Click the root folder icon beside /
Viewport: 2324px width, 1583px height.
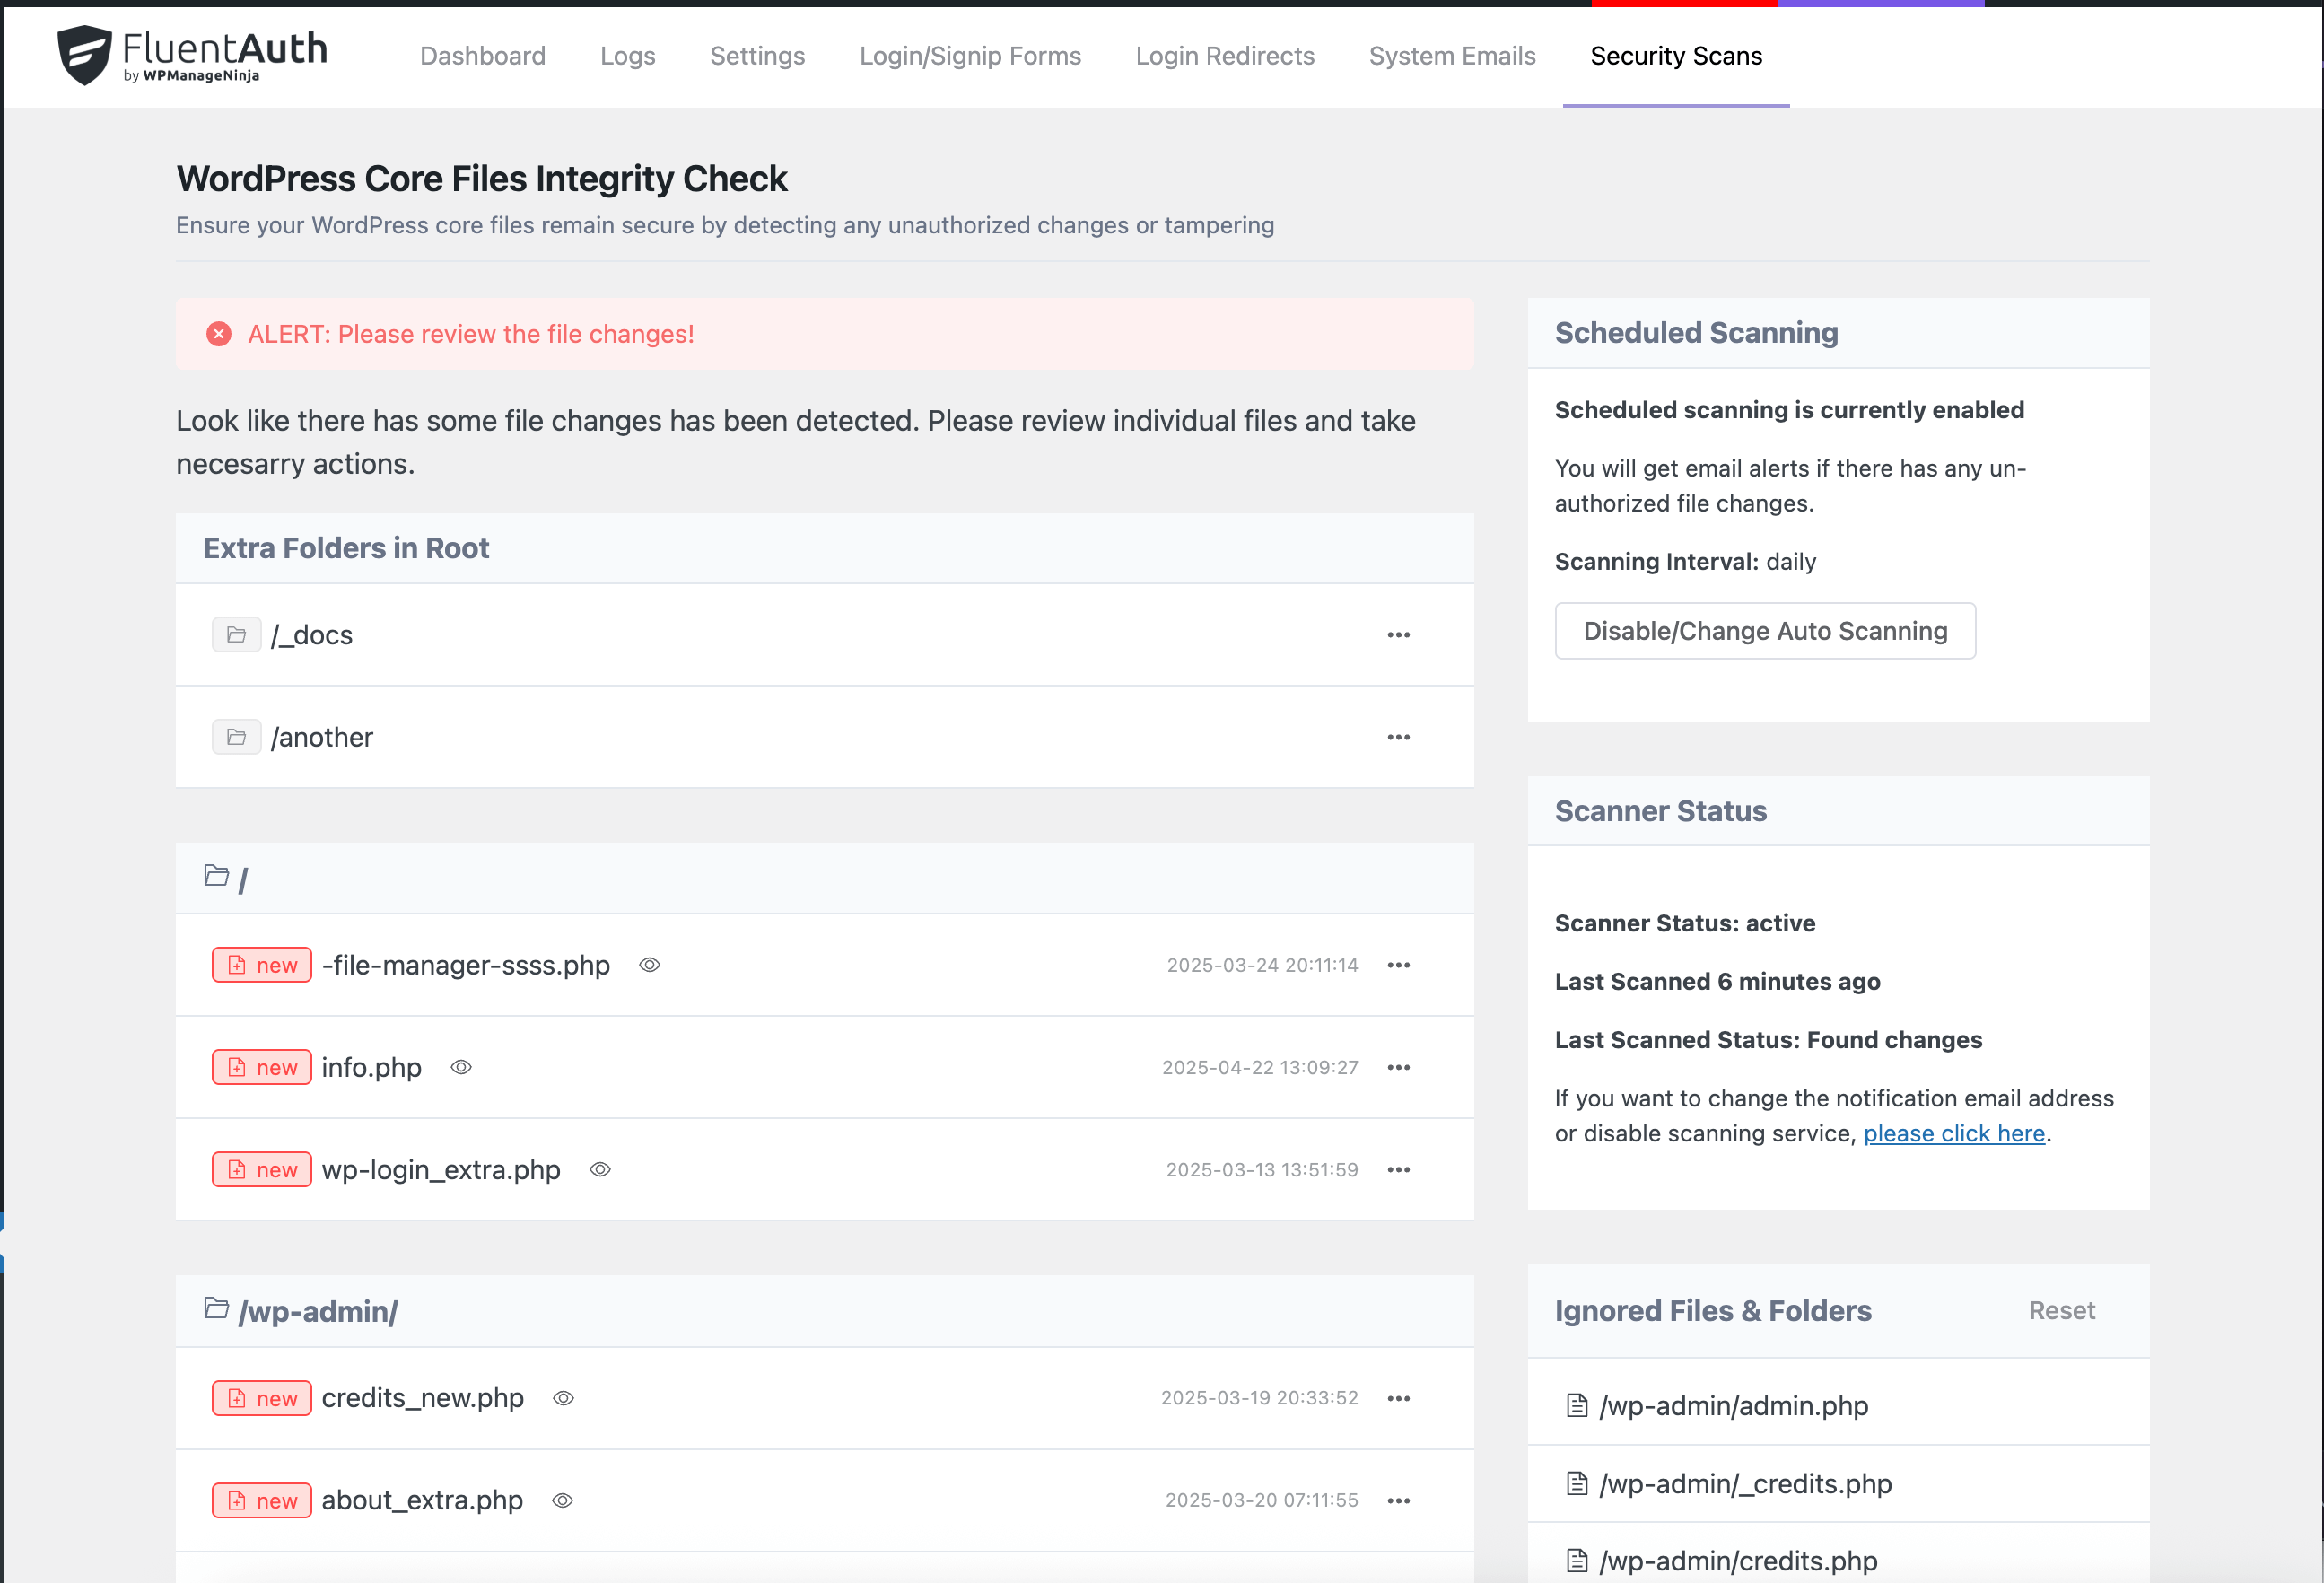pyautogui.click(x=216, y=875)
